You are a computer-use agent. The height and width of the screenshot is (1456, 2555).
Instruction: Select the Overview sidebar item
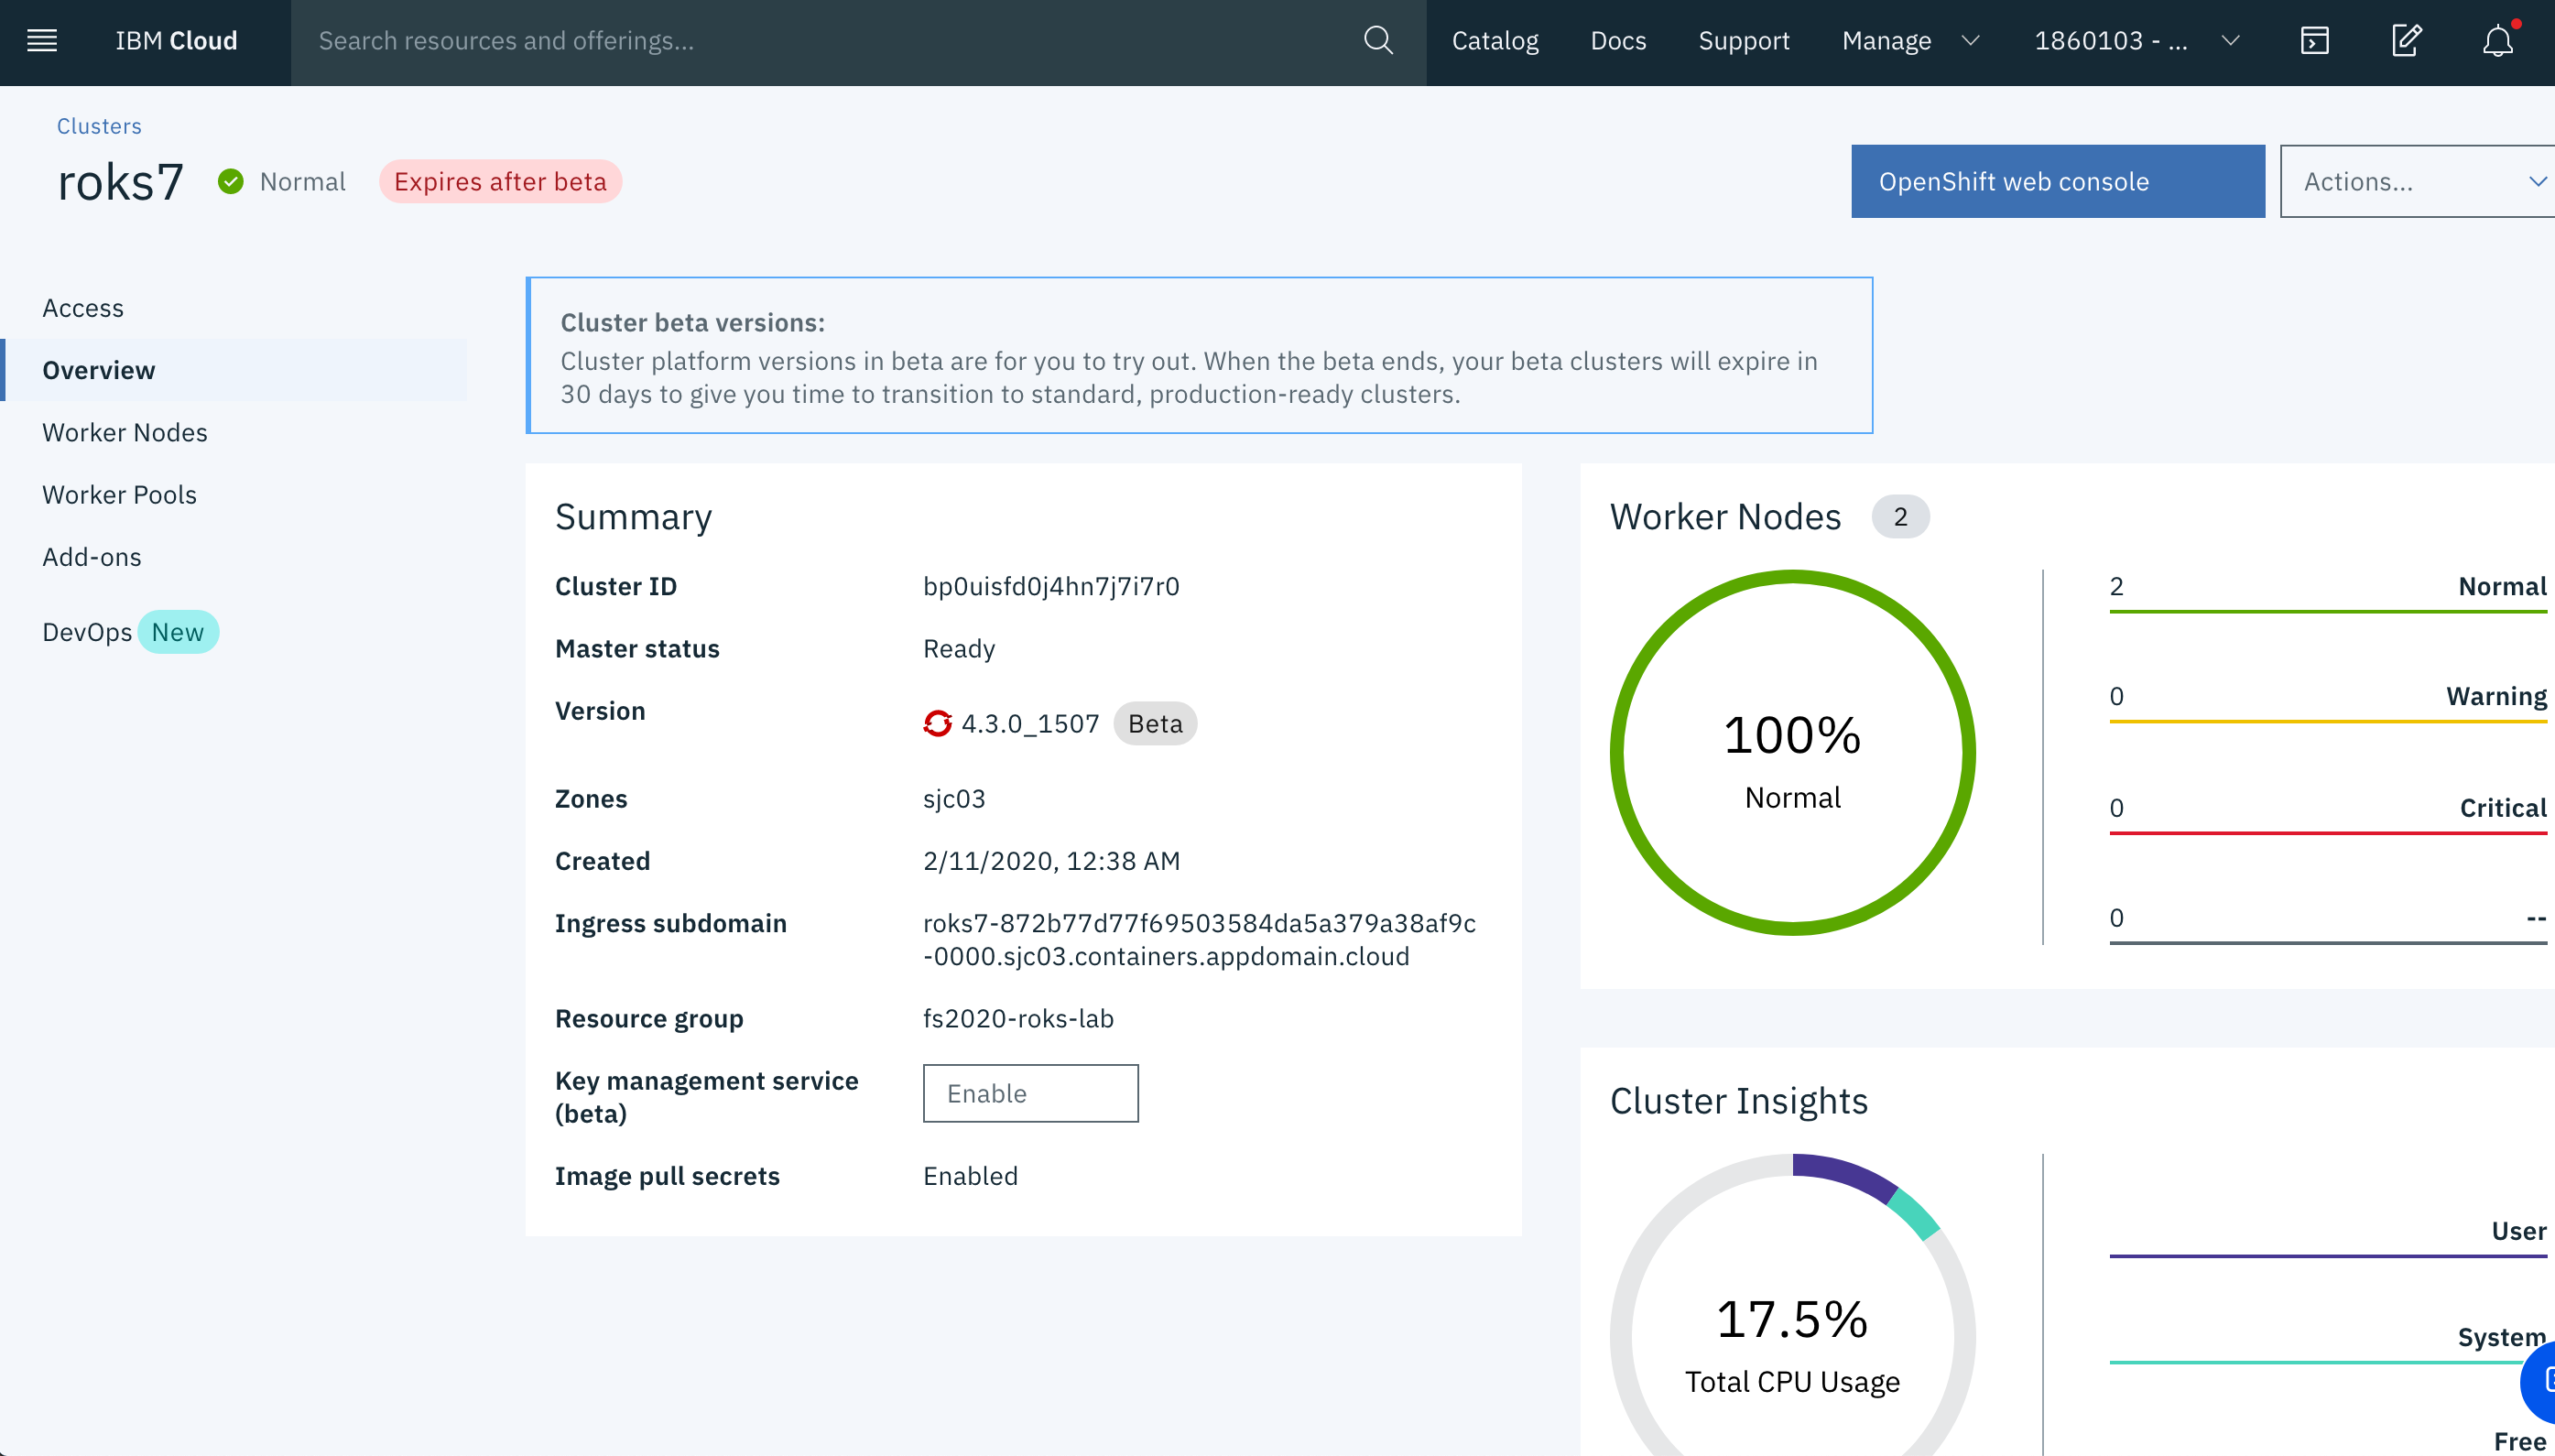coord(236,370)
